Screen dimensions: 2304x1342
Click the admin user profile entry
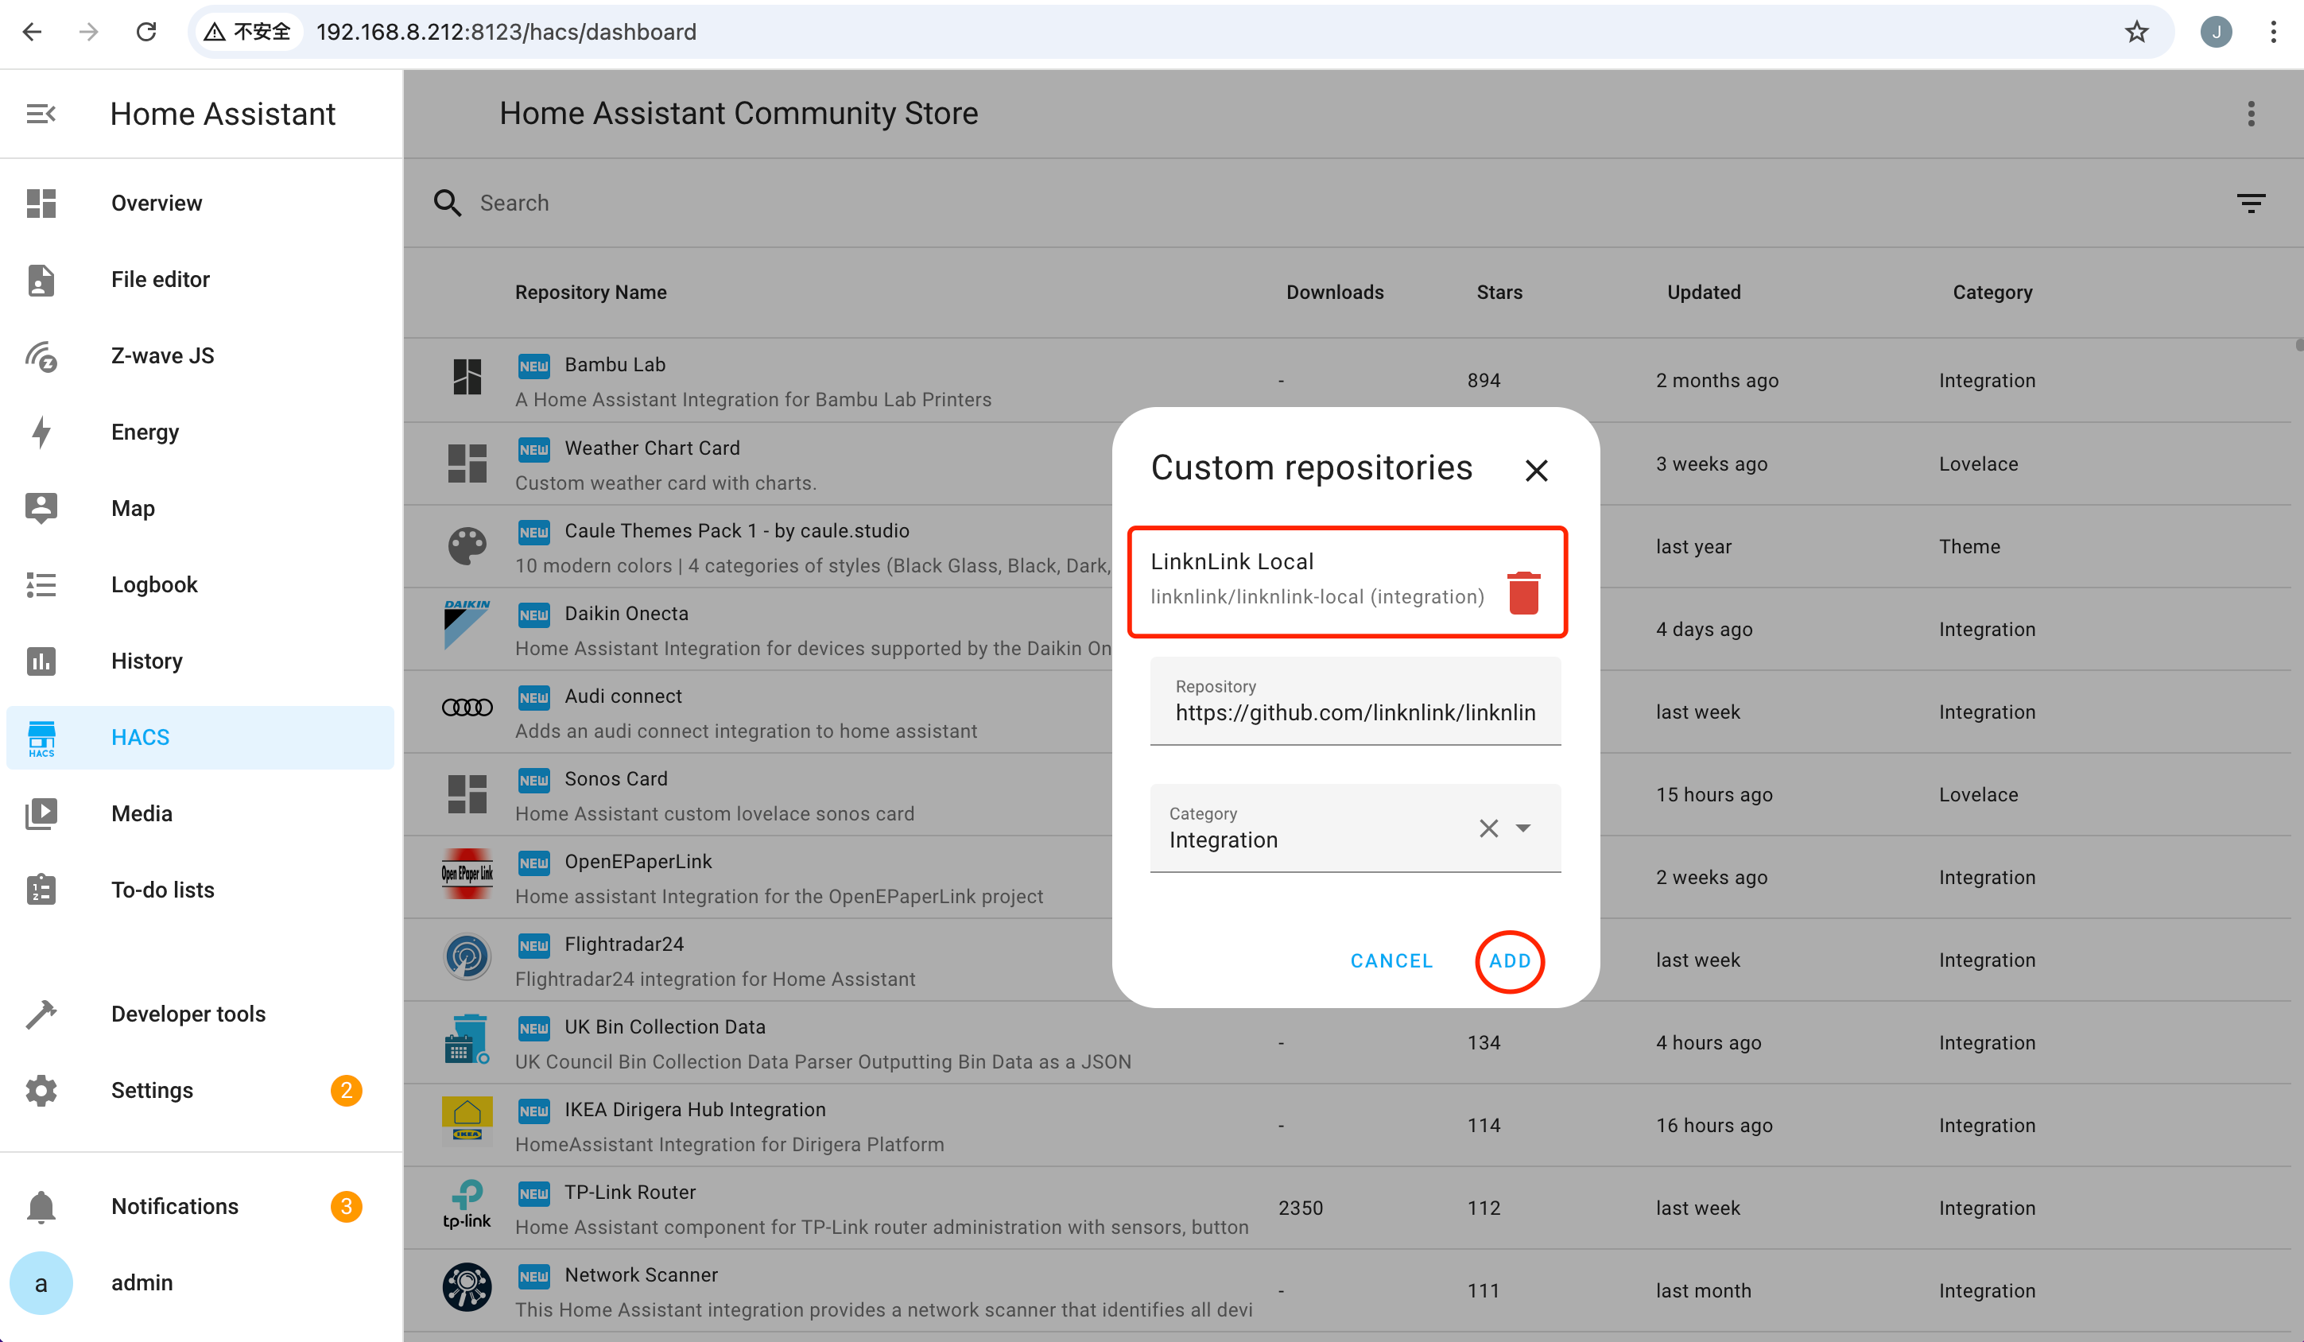[x=140, y=1283]
